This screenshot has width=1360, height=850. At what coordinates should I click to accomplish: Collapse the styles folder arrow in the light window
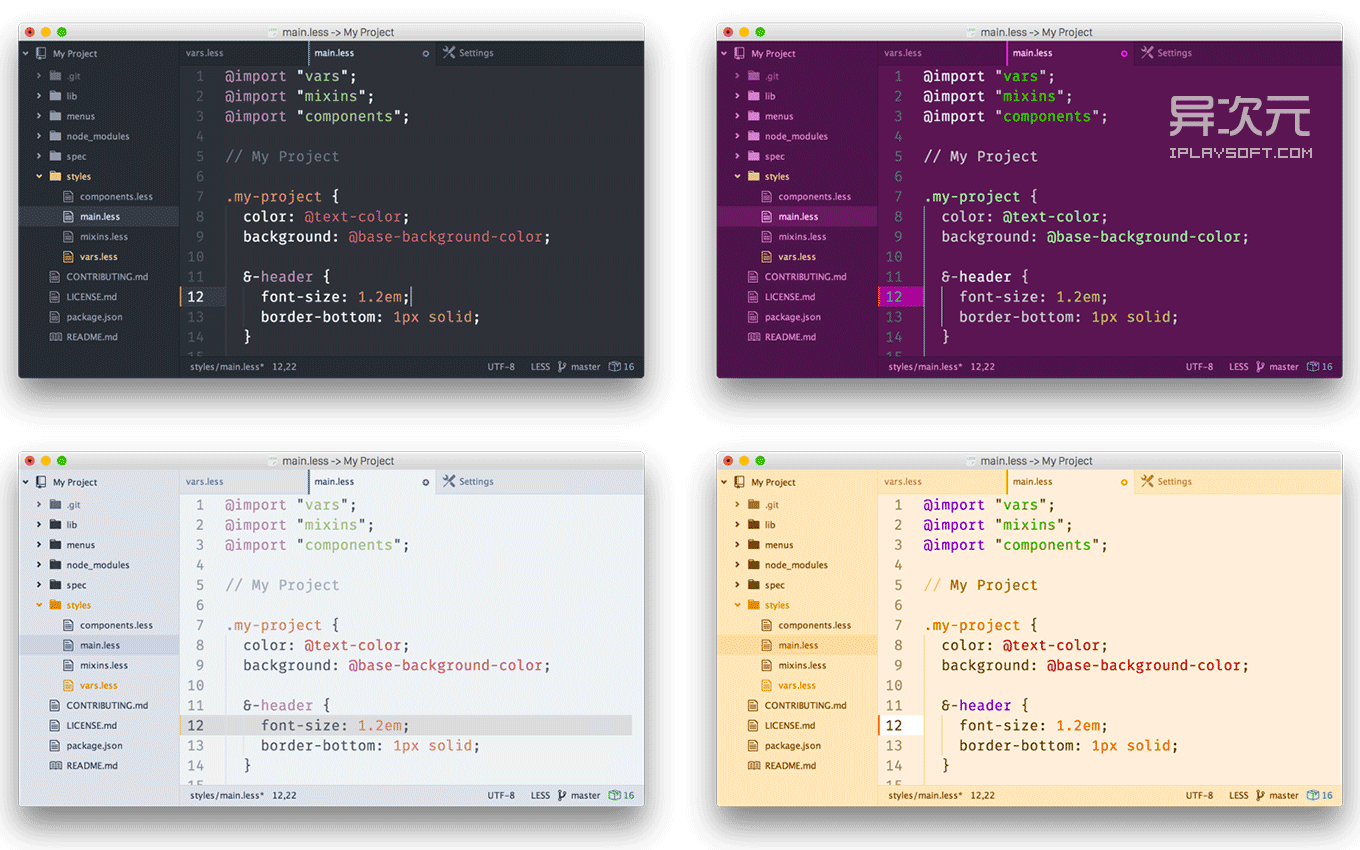coord(39,605)
